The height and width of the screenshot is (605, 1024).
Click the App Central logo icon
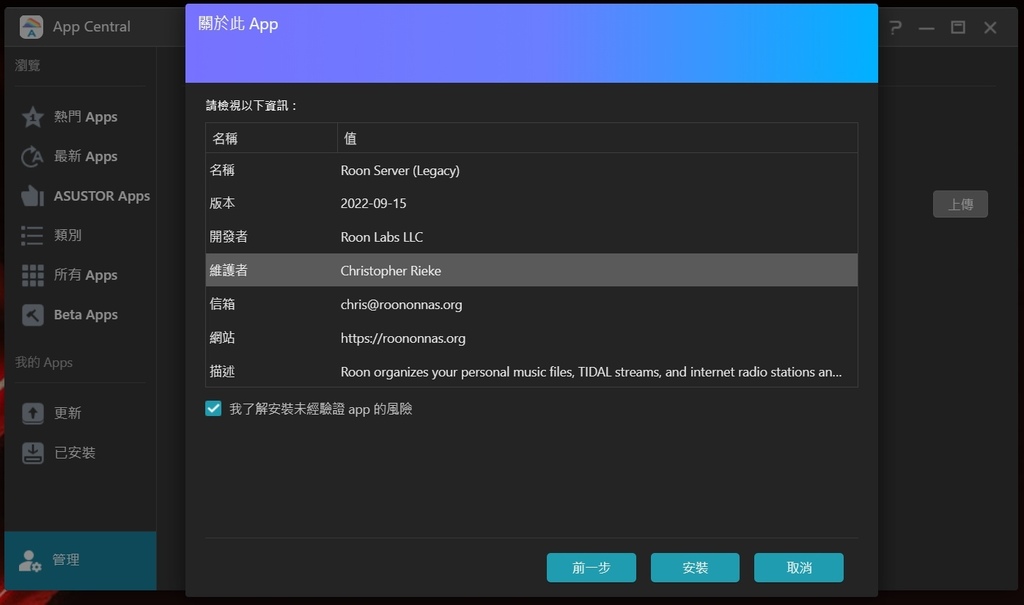point(31,27)
